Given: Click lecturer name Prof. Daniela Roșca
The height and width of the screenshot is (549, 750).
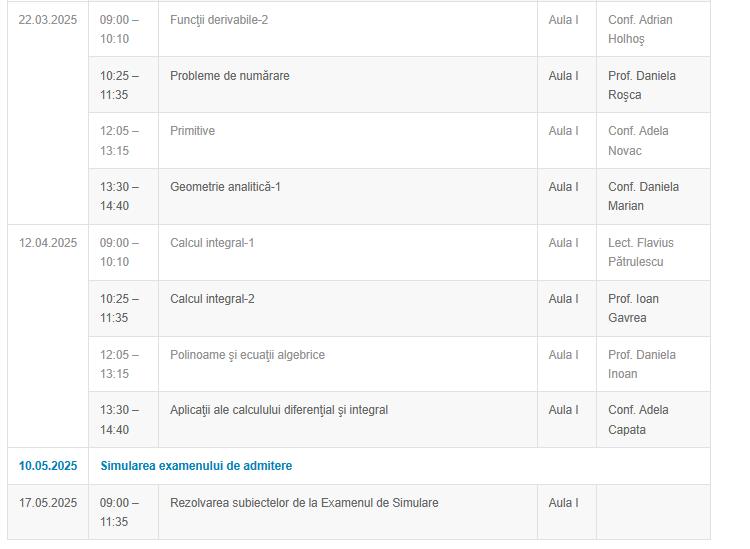Looking at the screenshot, I should (x=641, y=85).
